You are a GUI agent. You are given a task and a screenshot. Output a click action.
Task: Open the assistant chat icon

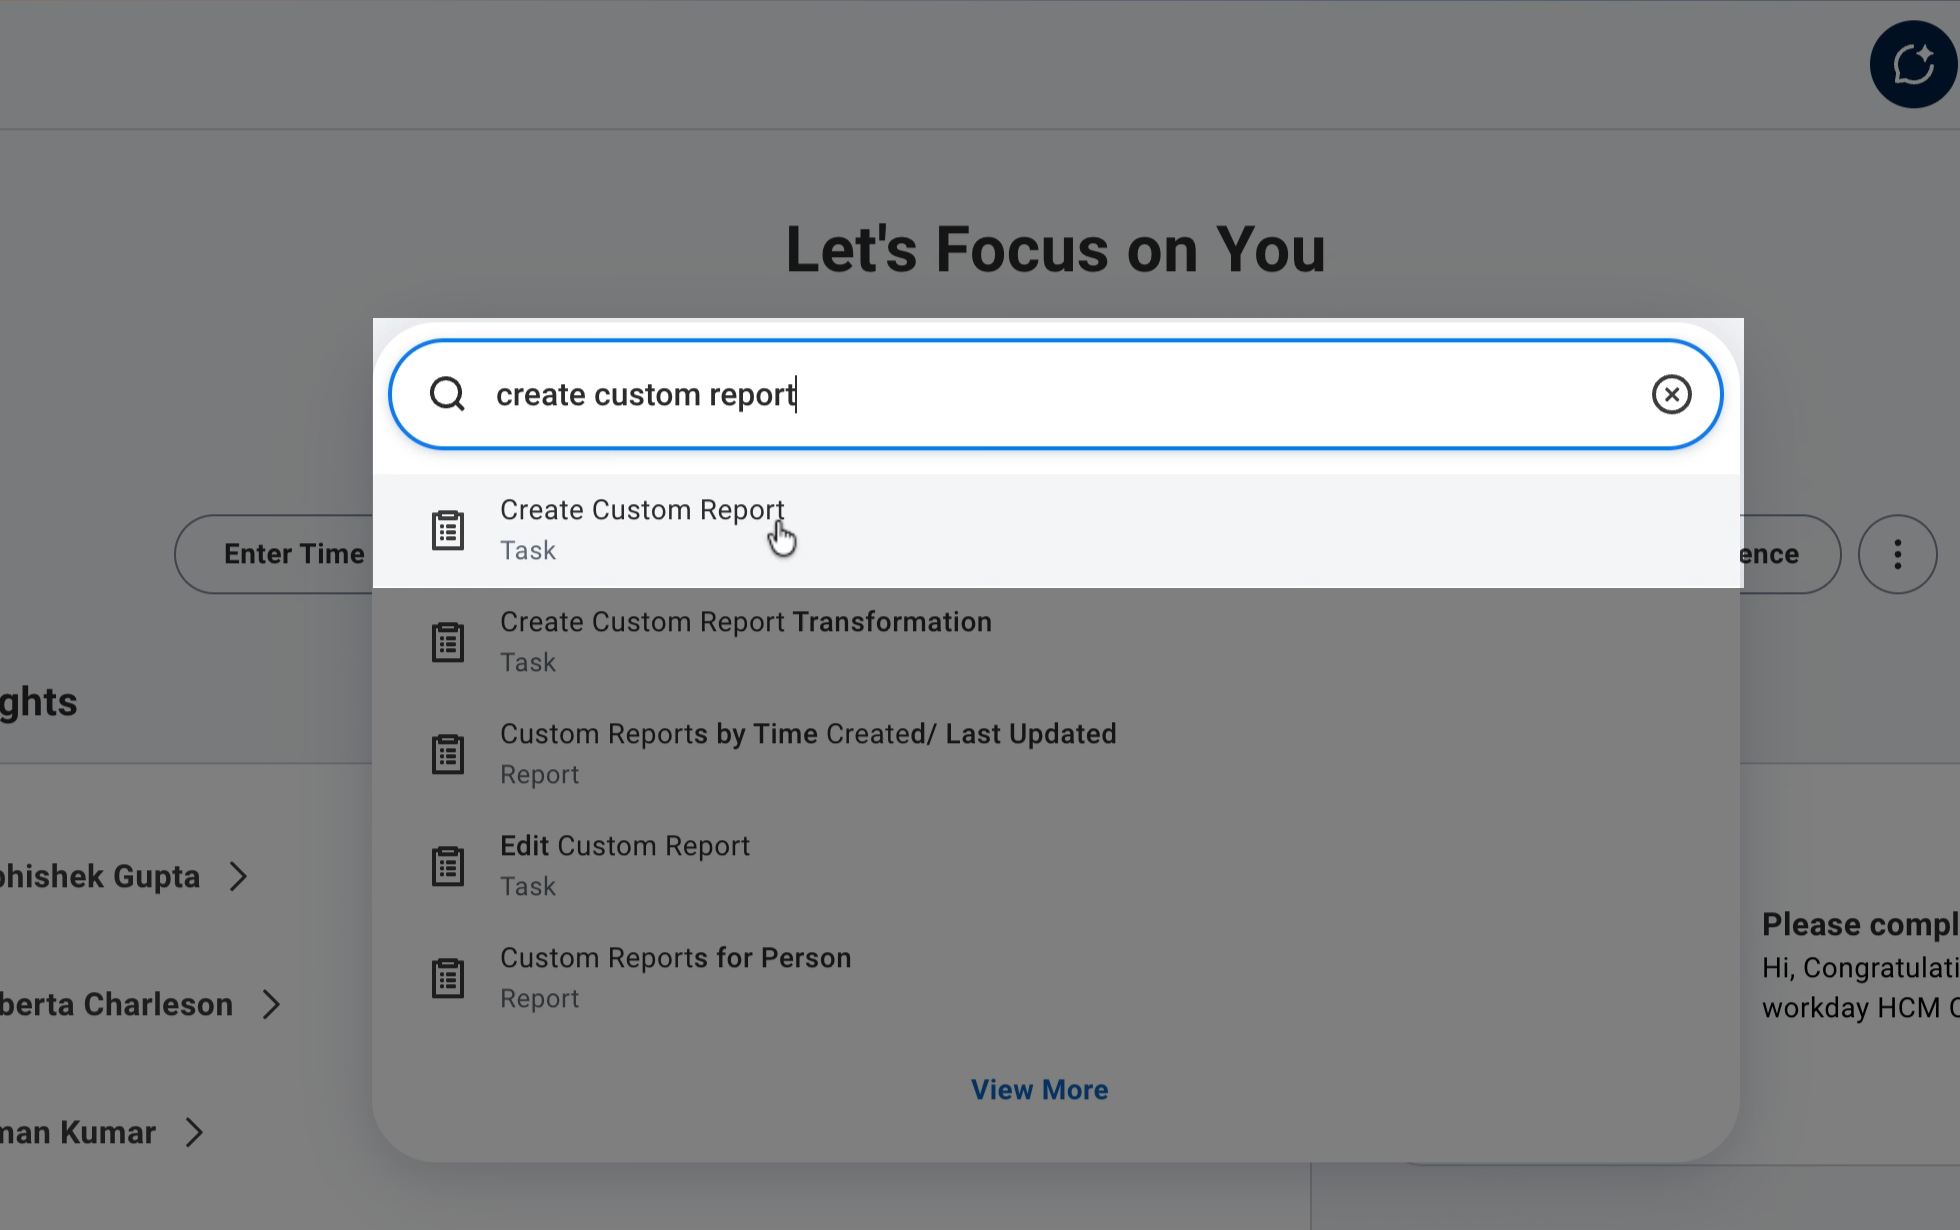click(1913, 64)
